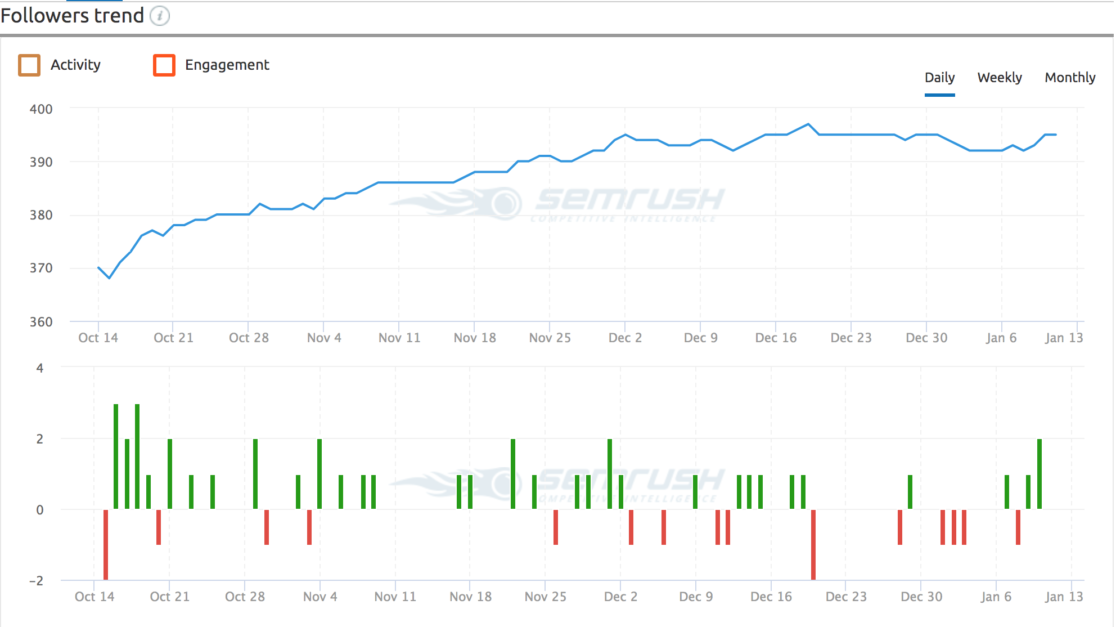Click the first green bar reaching value 3
This screenshot has height=627, width=1116.
116,457
